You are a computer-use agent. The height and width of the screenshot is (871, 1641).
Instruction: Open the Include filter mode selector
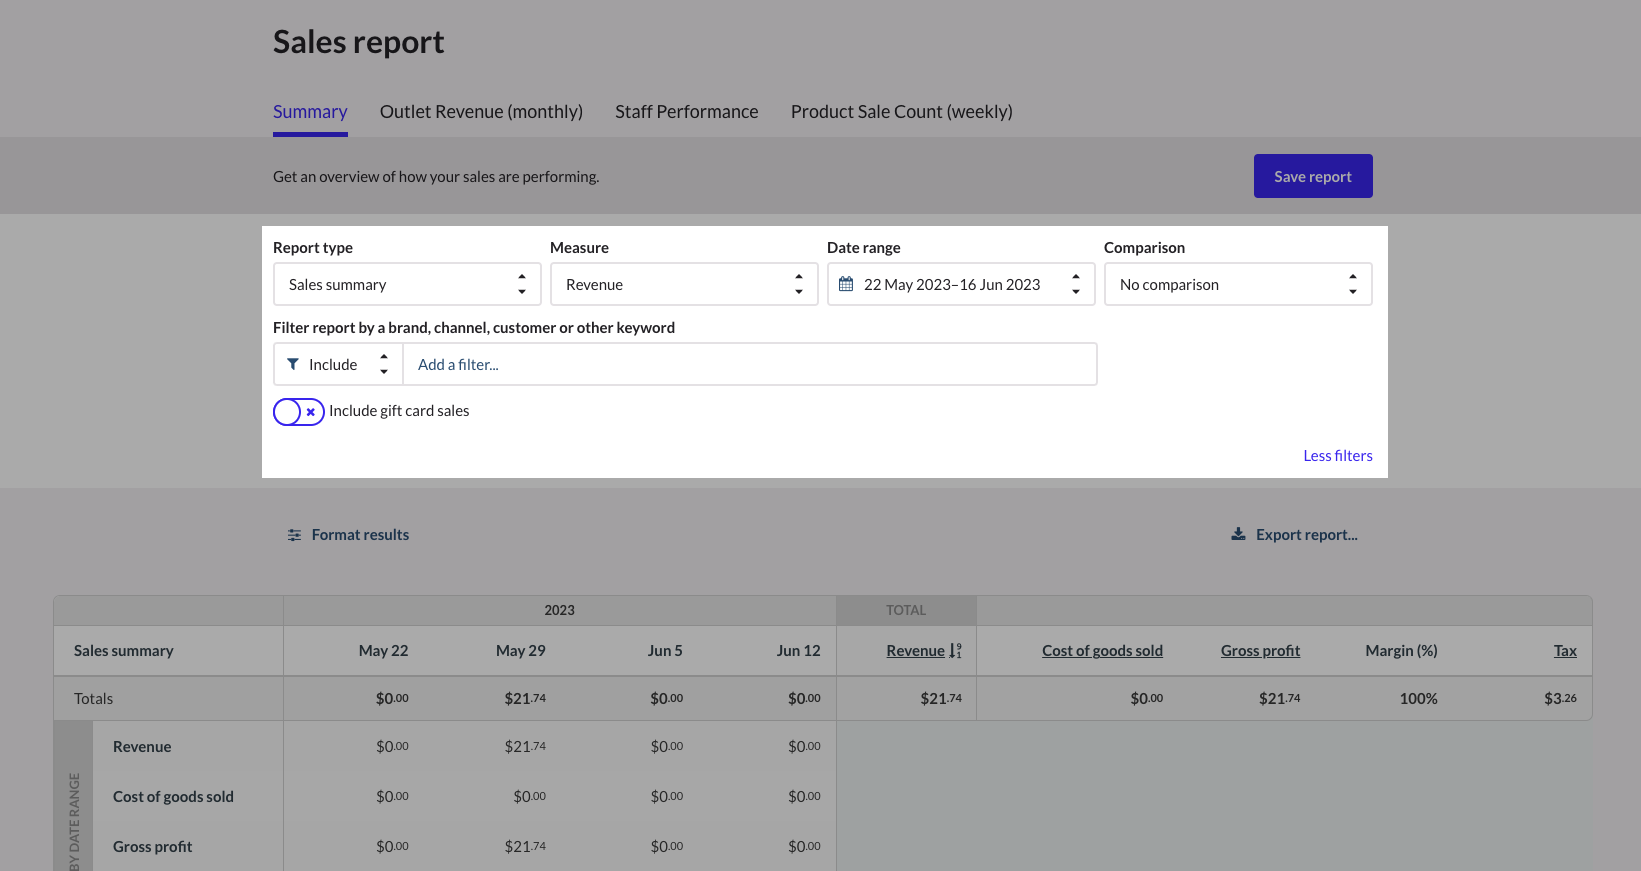click(x=338, y=364)
